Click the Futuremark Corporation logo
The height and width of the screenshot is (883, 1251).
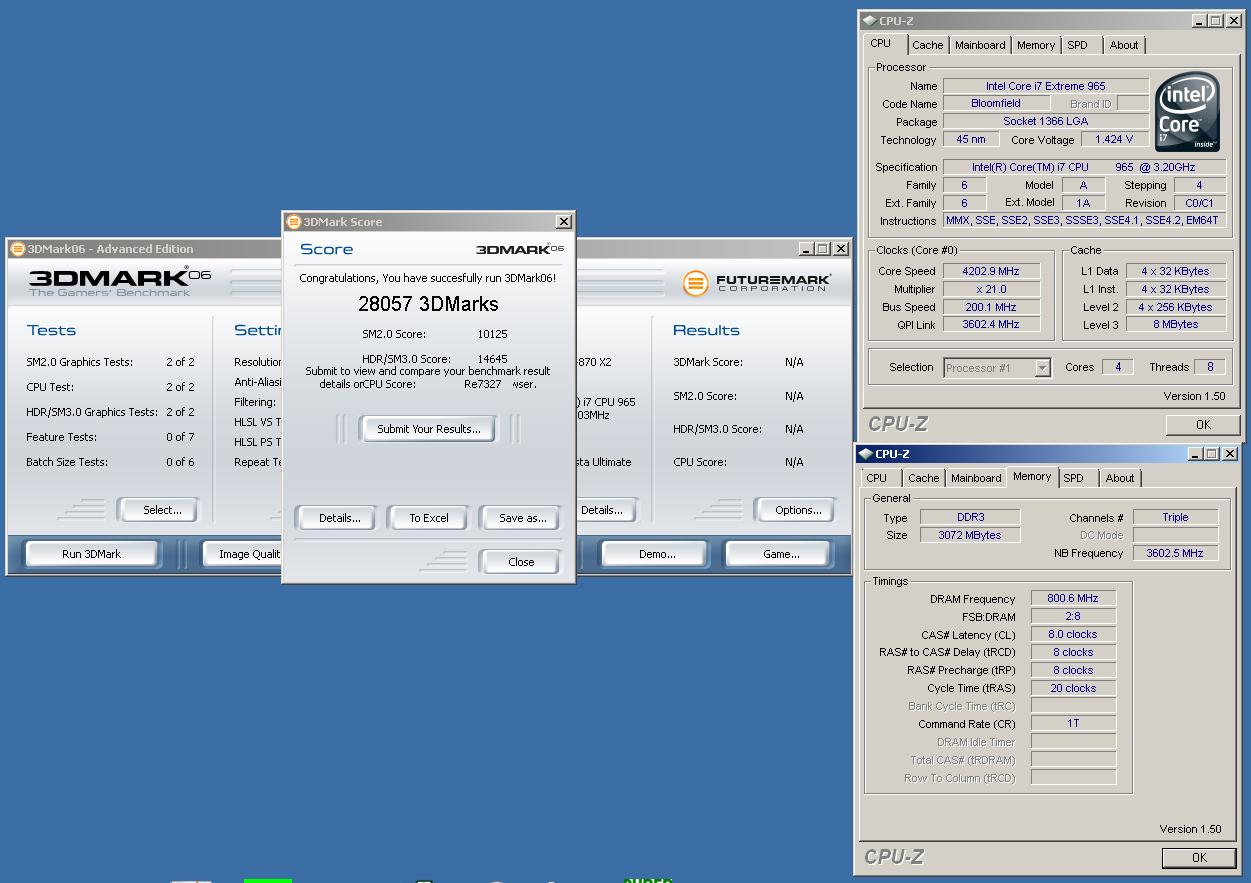pos(757,284)
